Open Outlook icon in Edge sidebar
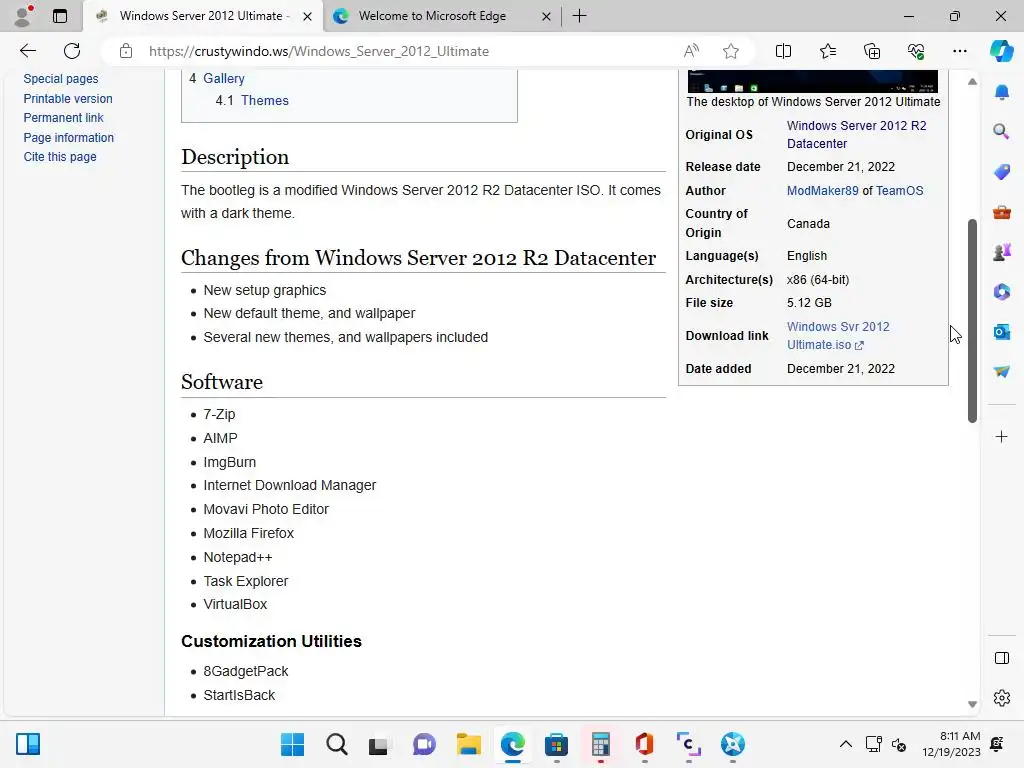The height and width of the screenshot is (768, 1024). (x=1002, y=332)
